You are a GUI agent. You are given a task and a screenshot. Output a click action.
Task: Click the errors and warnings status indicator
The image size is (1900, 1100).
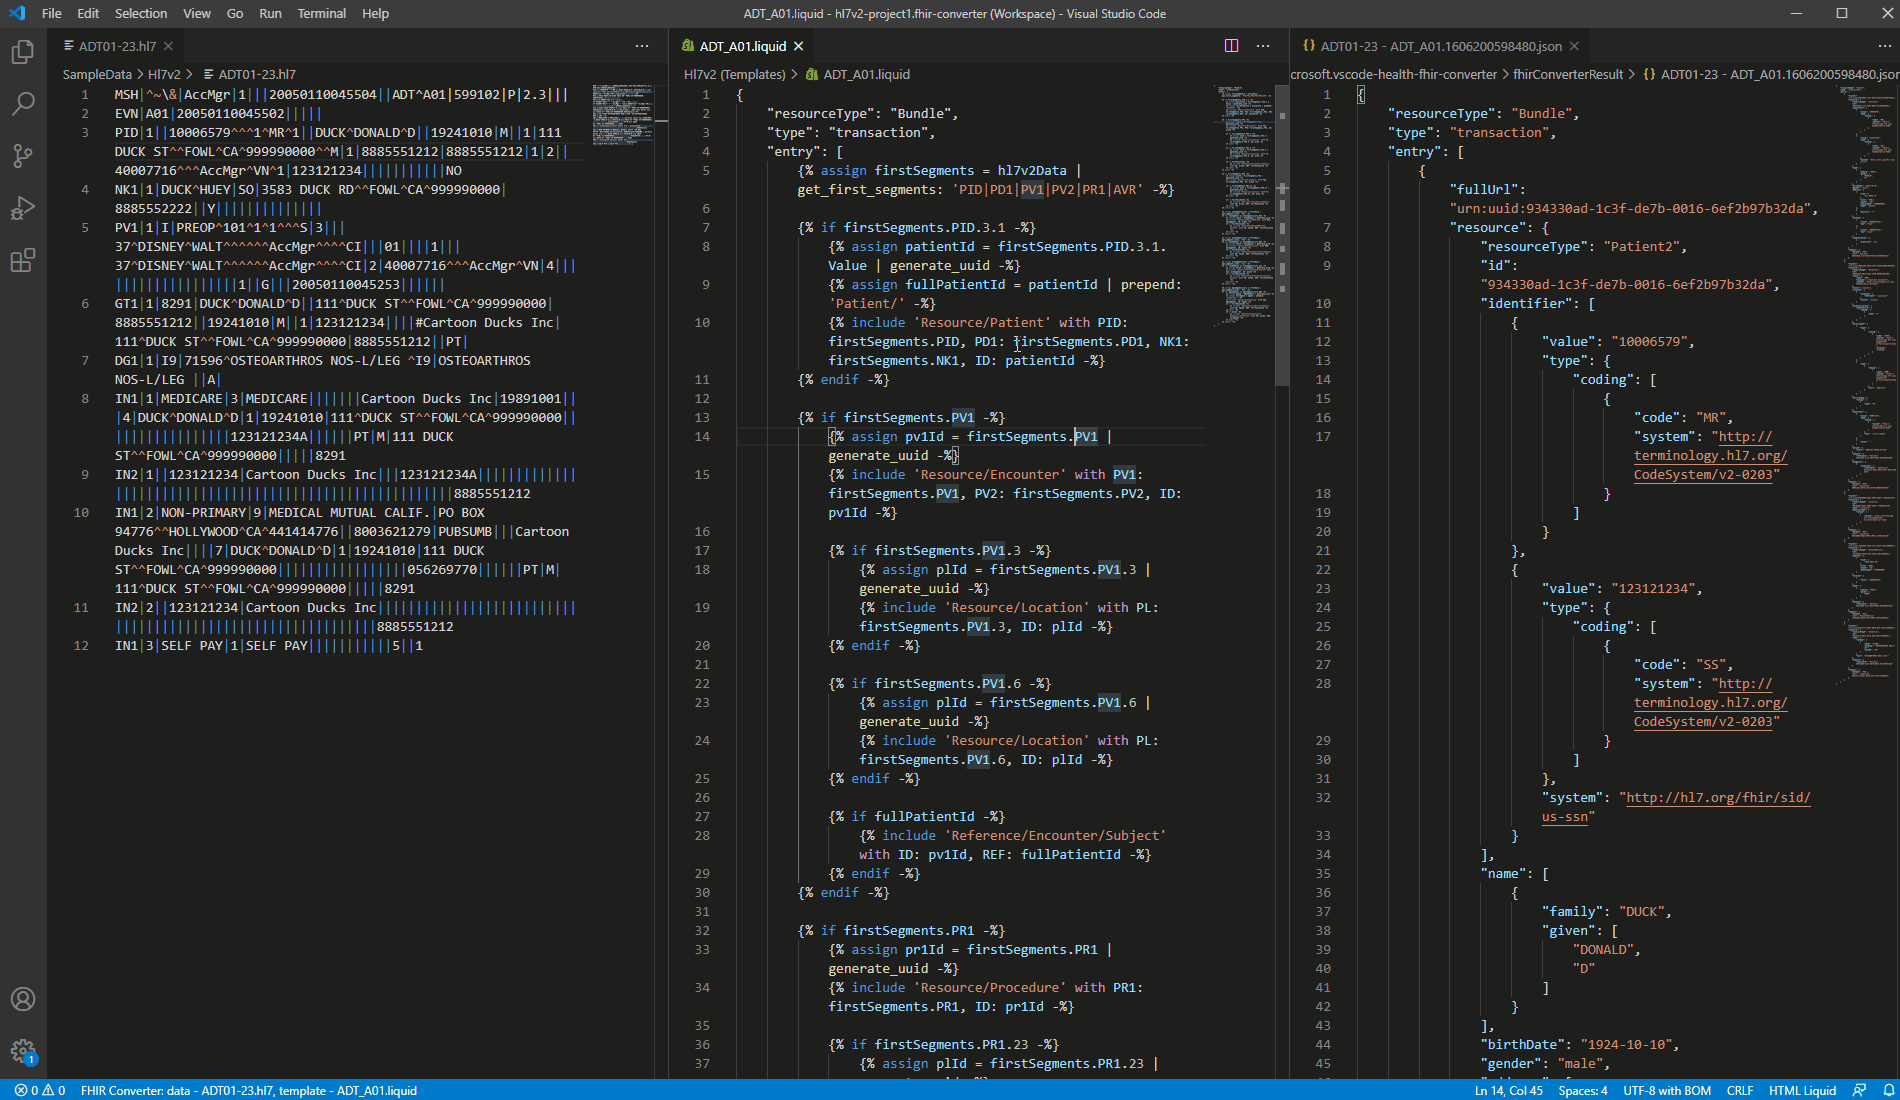[40, 1090]
